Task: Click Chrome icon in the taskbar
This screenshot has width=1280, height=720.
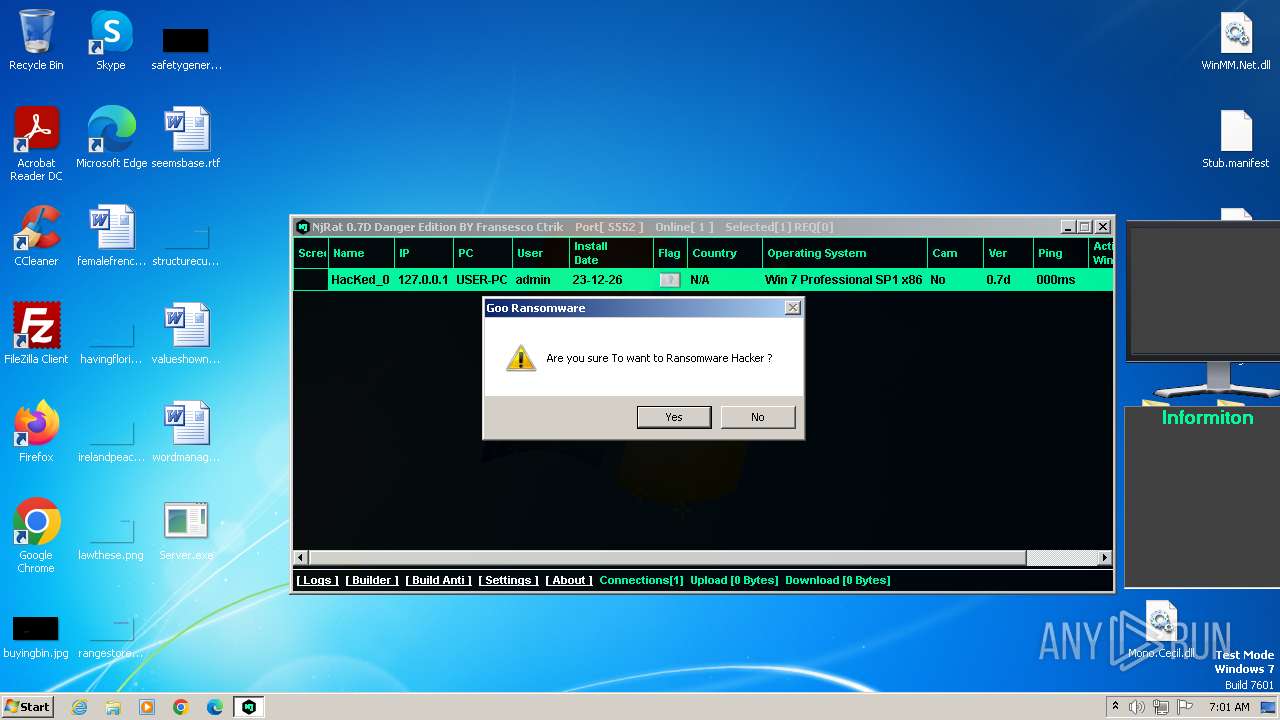Action: pos(181,707)
